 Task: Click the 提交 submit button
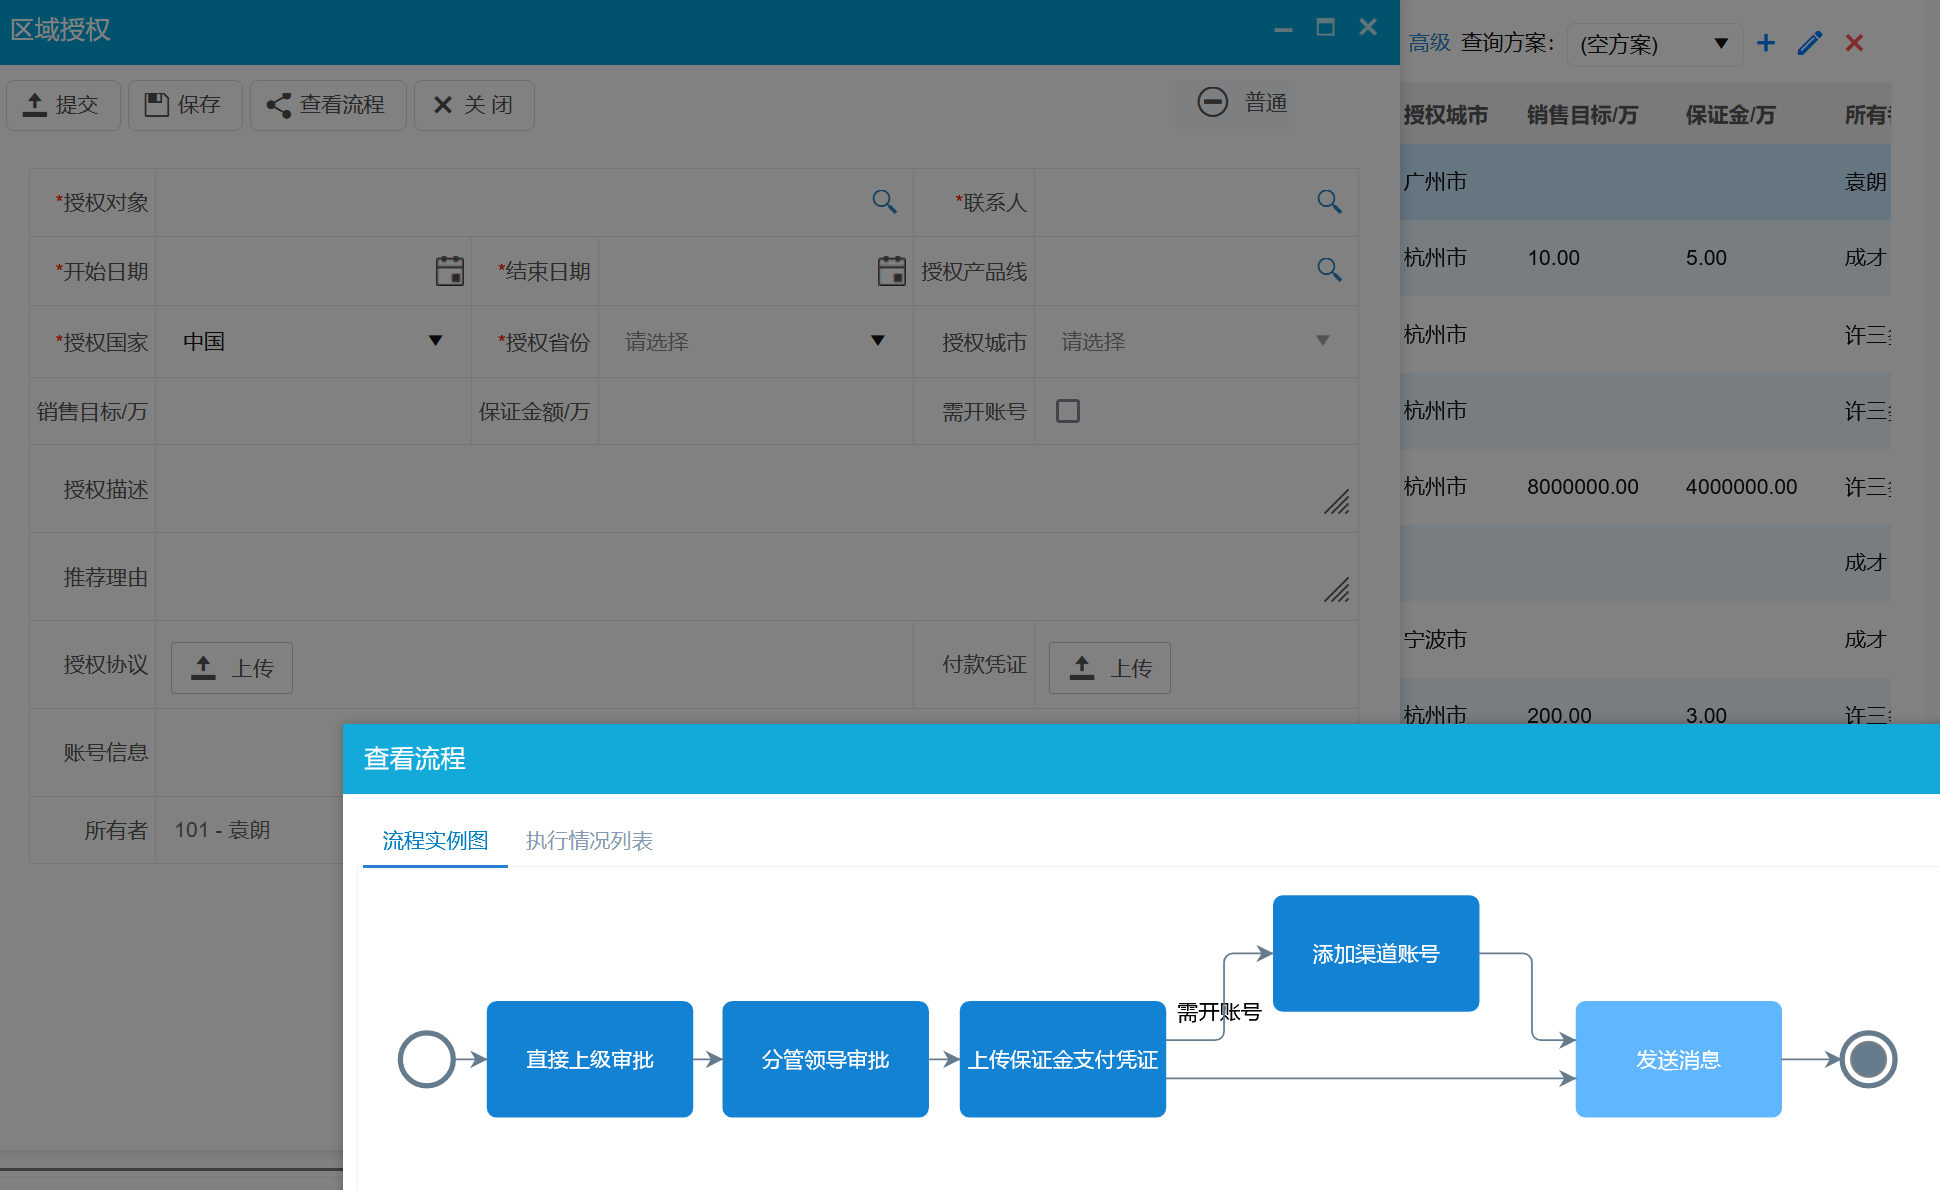[x=63, y=105]
